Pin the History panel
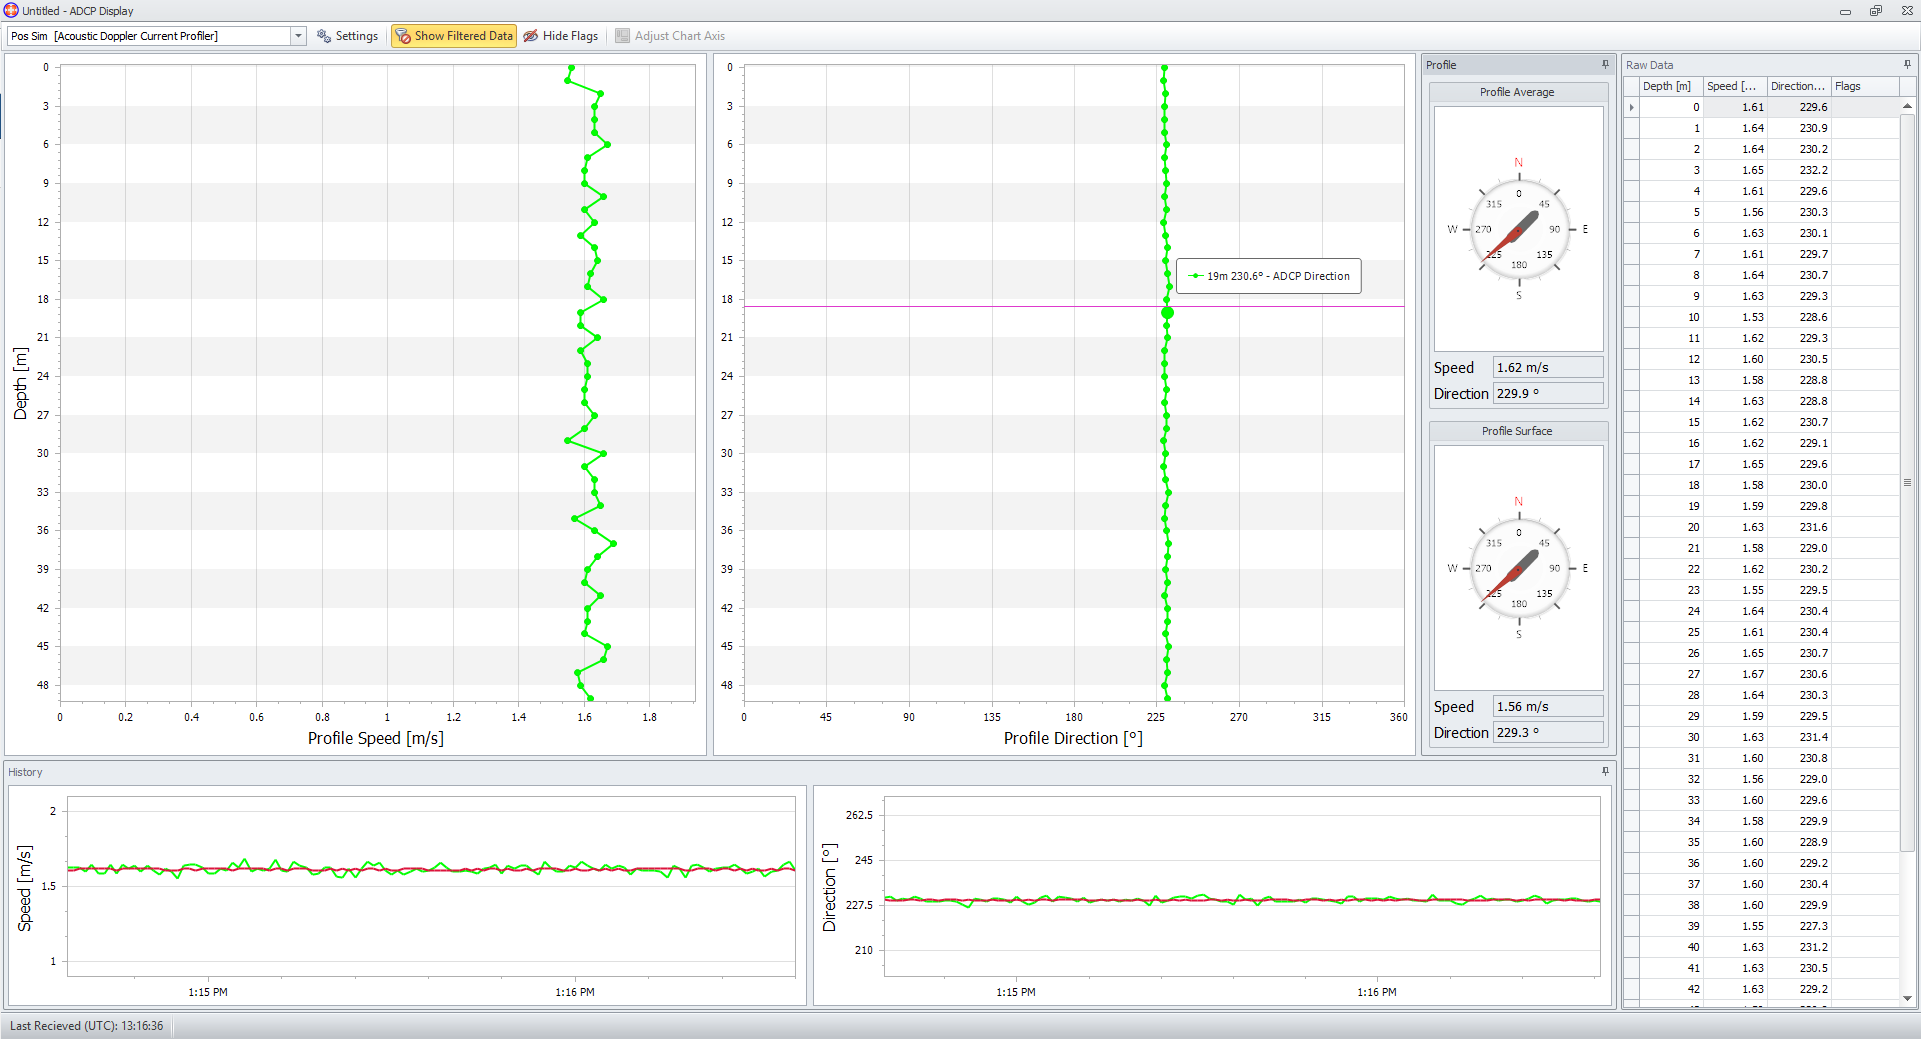1921x1039 pixels. (x=1605, y=772)
